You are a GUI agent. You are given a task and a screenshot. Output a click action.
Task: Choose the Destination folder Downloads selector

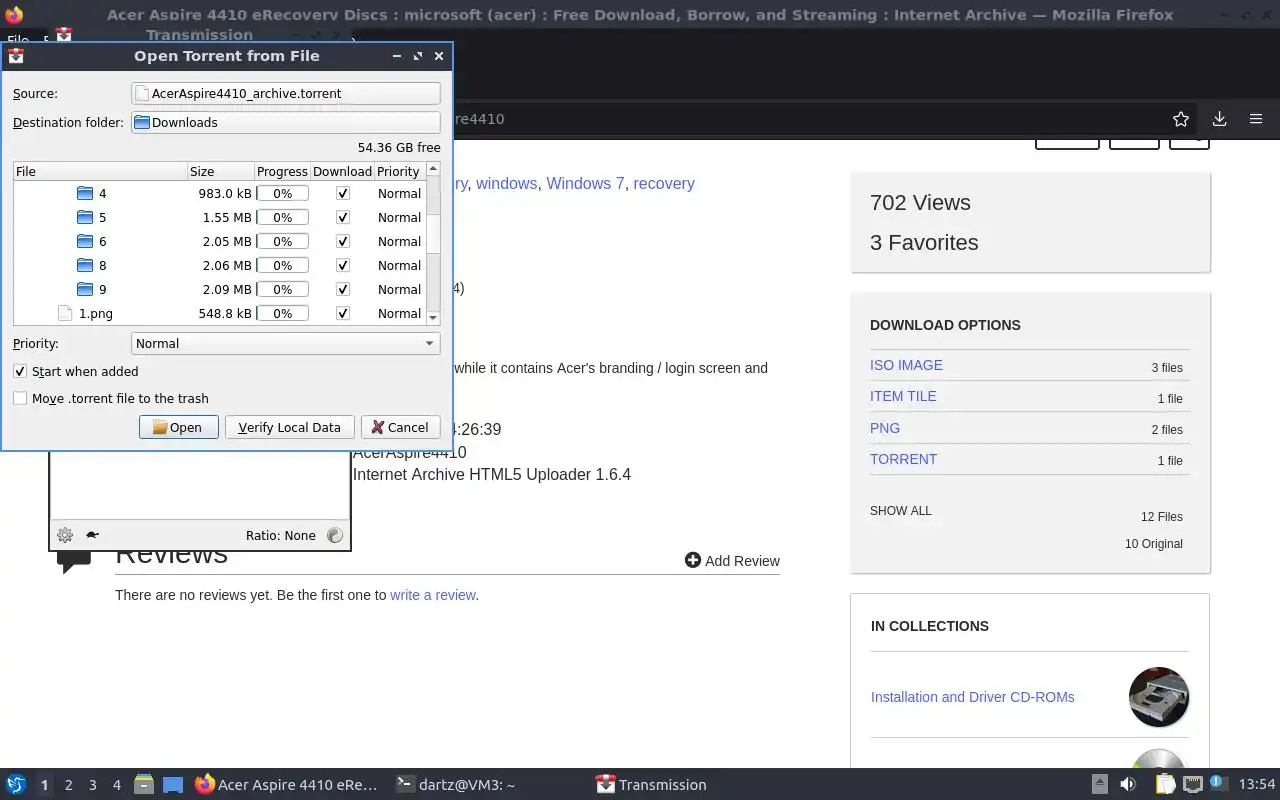[286, 122]
